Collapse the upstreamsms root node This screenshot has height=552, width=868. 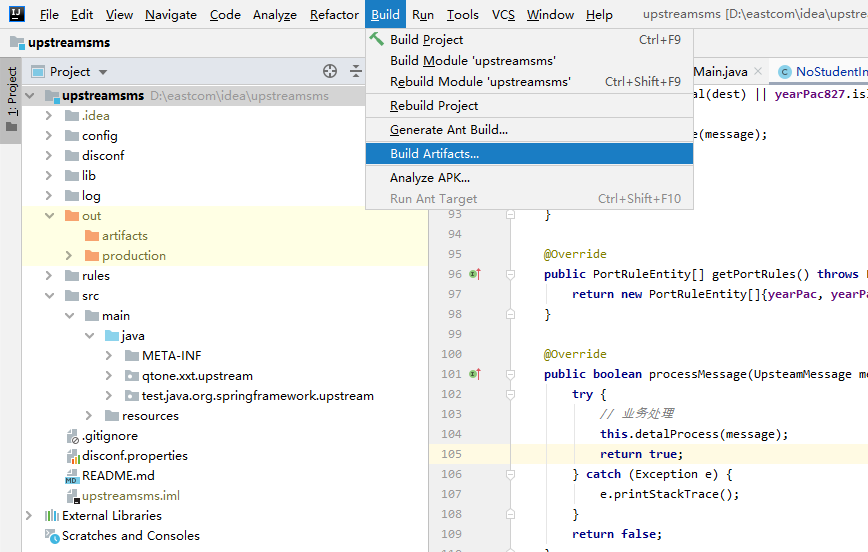[x=30, y=96]
